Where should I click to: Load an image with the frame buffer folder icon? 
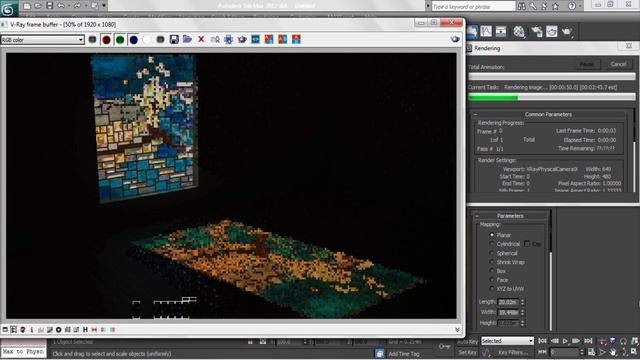click(187, 40)
